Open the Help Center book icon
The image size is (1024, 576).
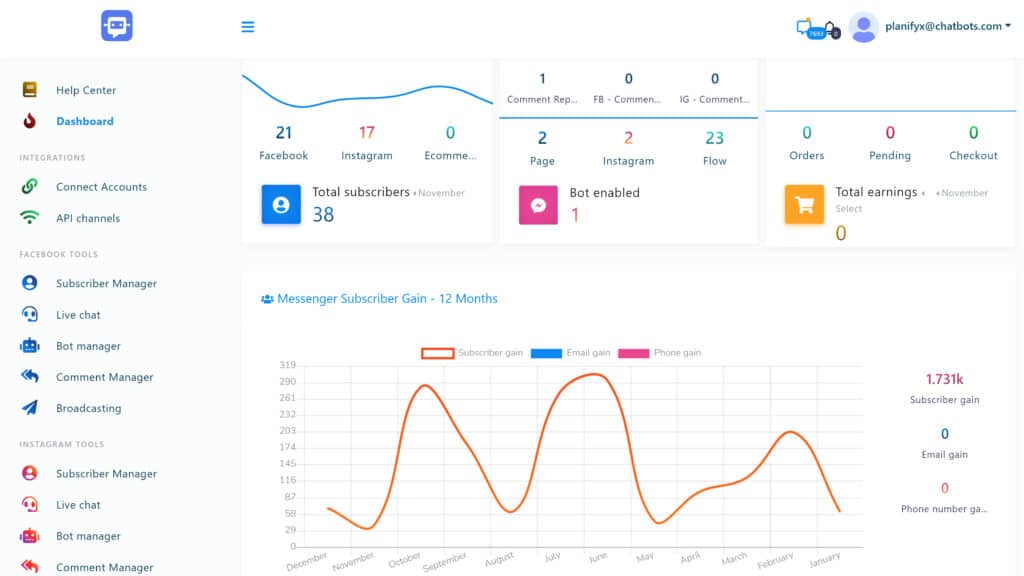(30, 90)
